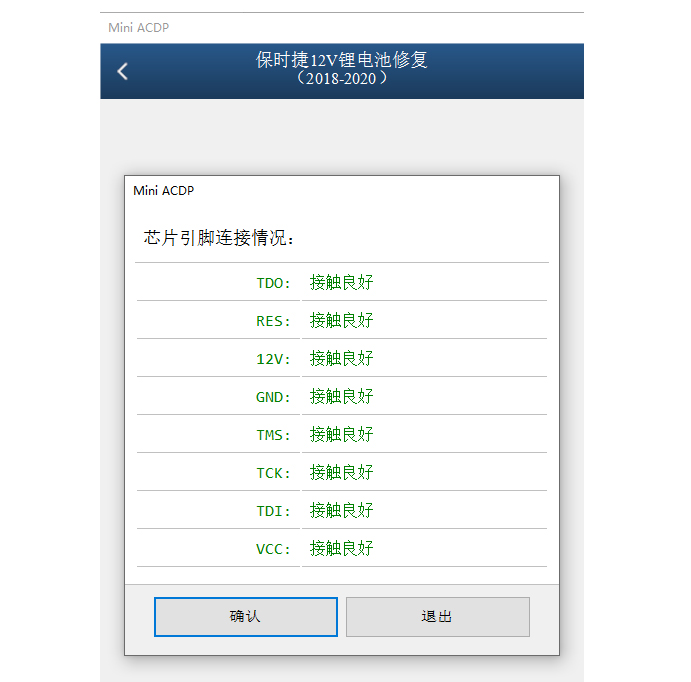
Task: Select the TMS pin label
Action: click(273, 435)
